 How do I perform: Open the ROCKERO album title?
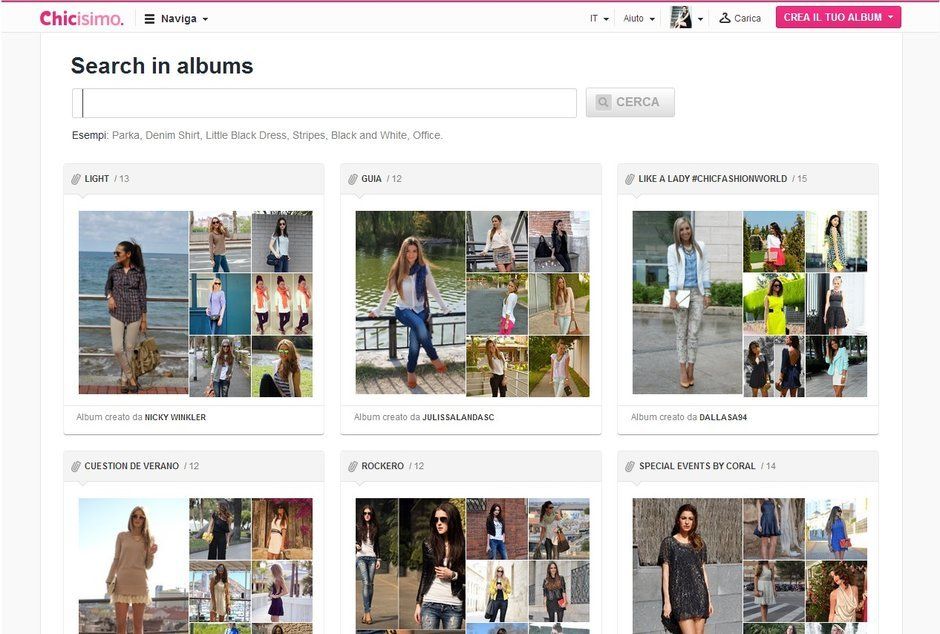[x=382, y=466]
